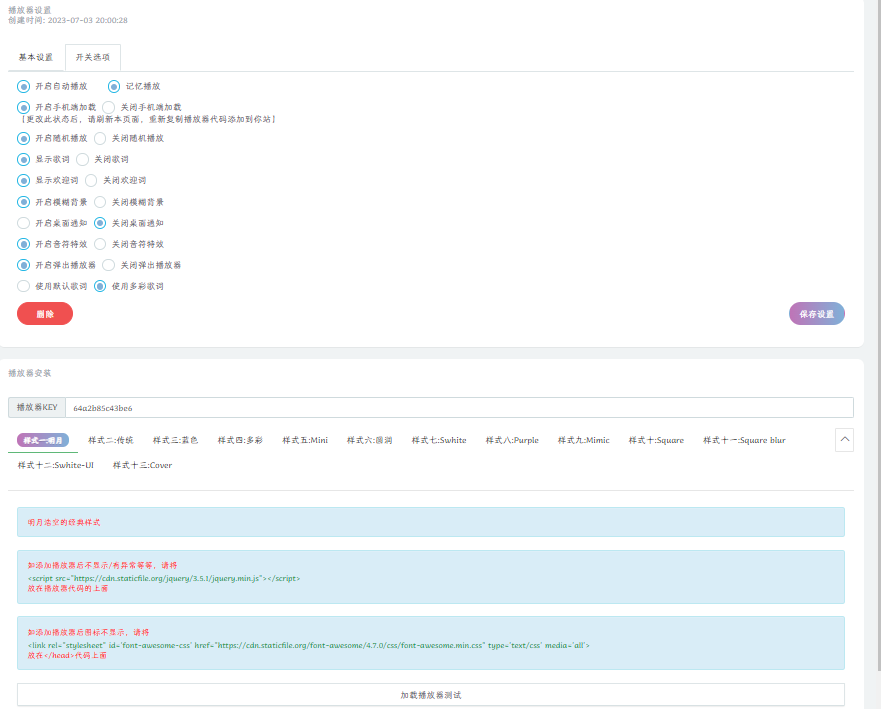The height and width of the screenshot is (709, 881).
Task: Choose 关闭手机端加载 radio option
Action: pos(109,107)
